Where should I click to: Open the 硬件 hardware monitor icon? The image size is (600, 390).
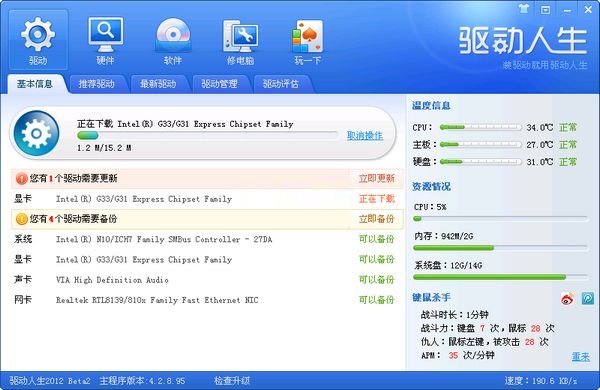[106, 40]
